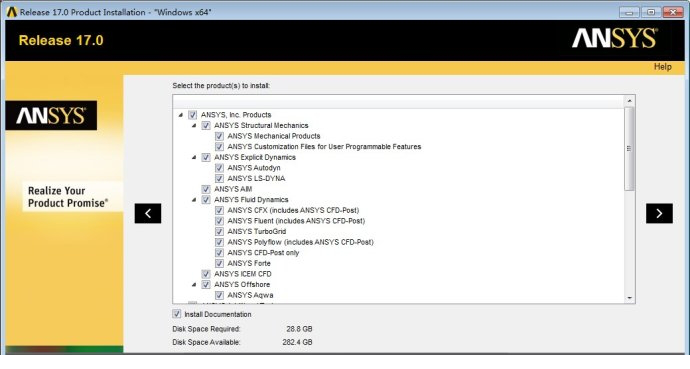Click the ANSYS logo in the header
This screenshot has height=369, width=690.
point(615,38)
